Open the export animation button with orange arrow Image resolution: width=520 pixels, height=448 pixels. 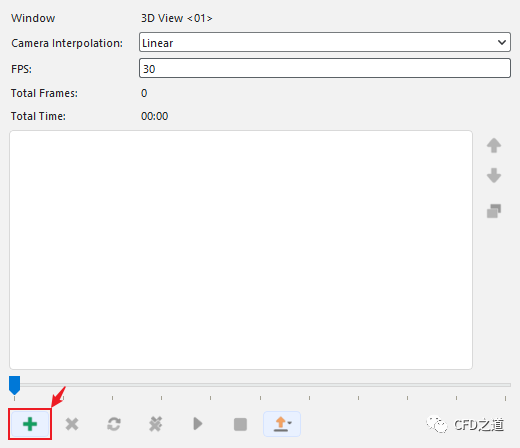pos(282,424)
